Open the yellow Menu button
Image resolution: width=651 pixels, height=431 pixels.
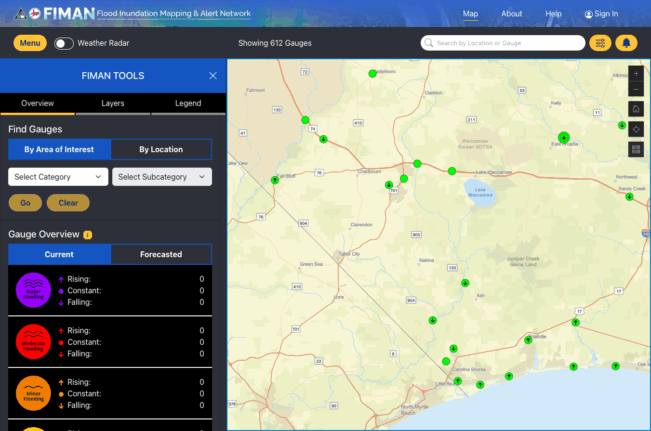click(x=30, y=43)
